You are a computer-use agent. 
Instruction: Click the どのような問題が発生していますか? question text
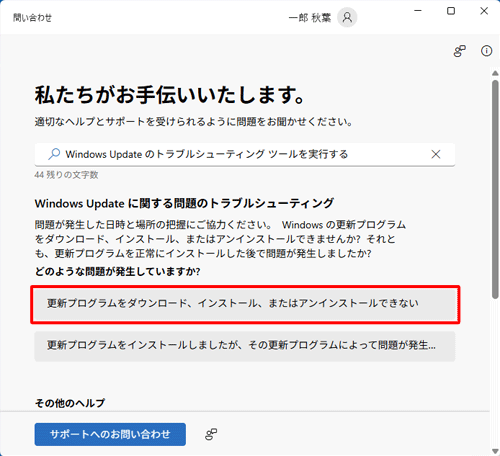pyautogui.click(x=117, y=271)
